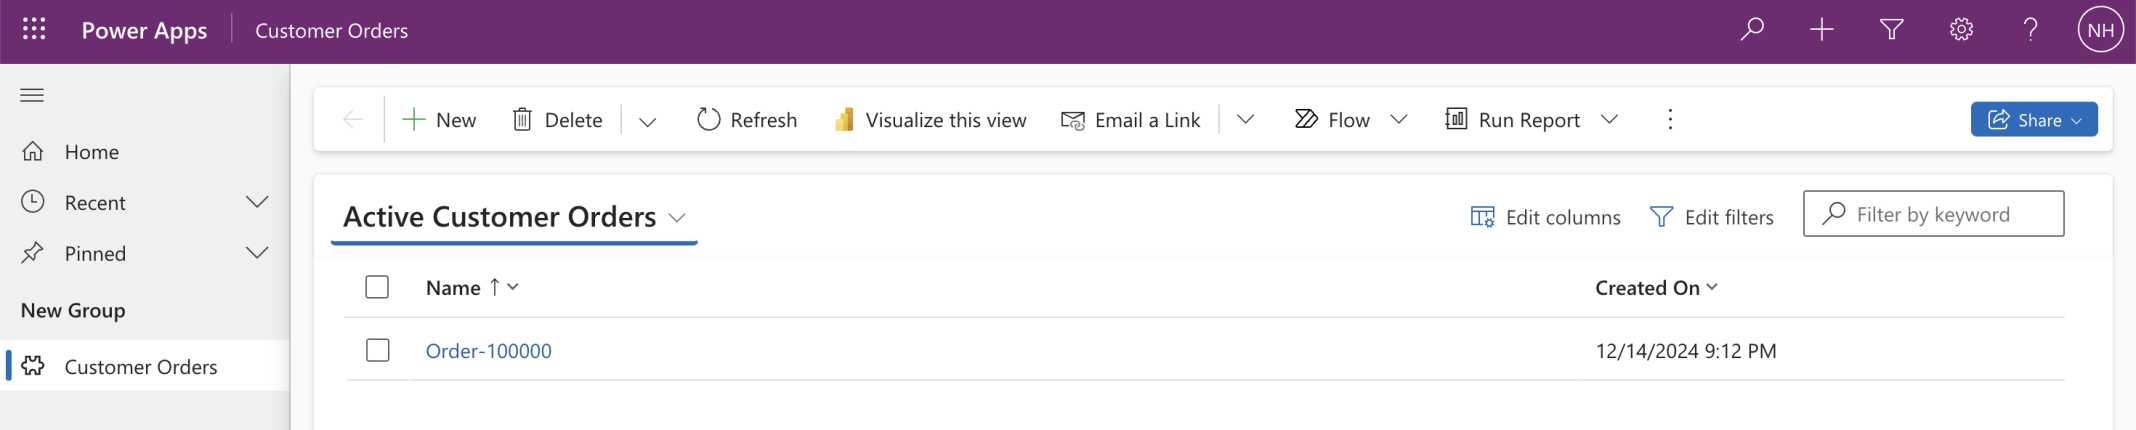Click the help question mark icon

click(2030, 30)
